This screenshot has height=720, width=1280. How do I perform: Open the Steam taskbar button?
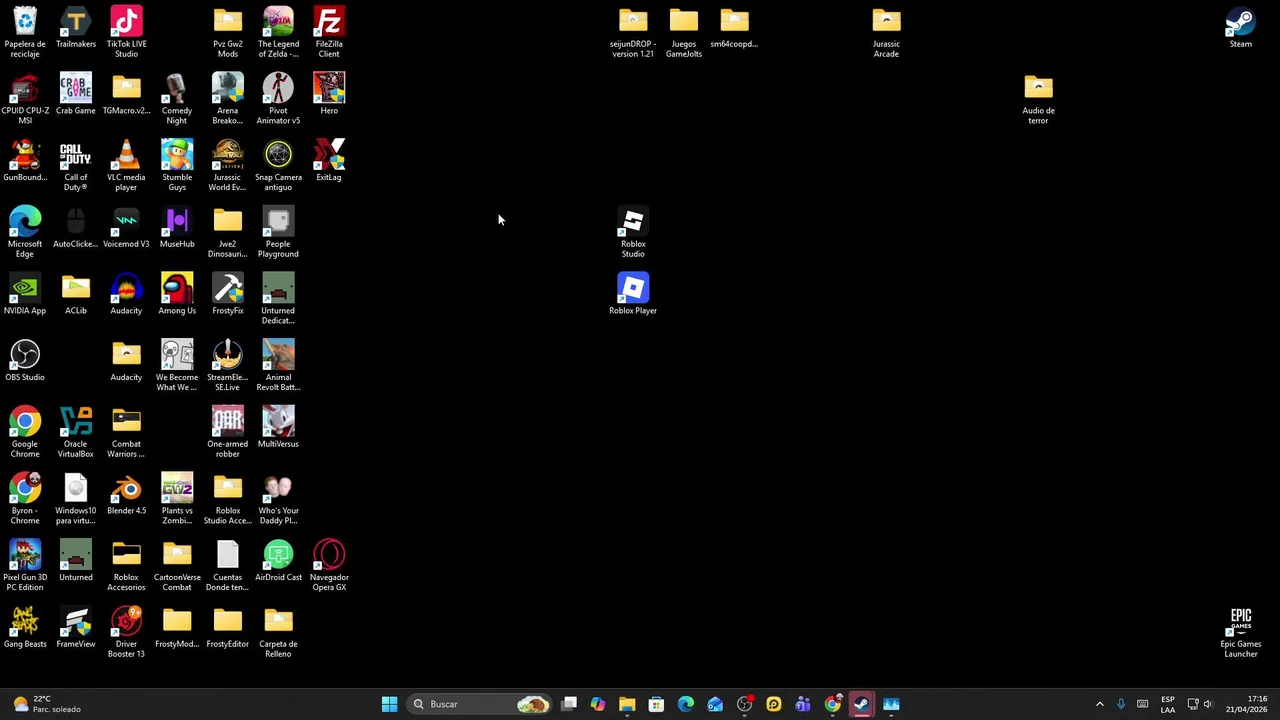[x=861, y=704]
